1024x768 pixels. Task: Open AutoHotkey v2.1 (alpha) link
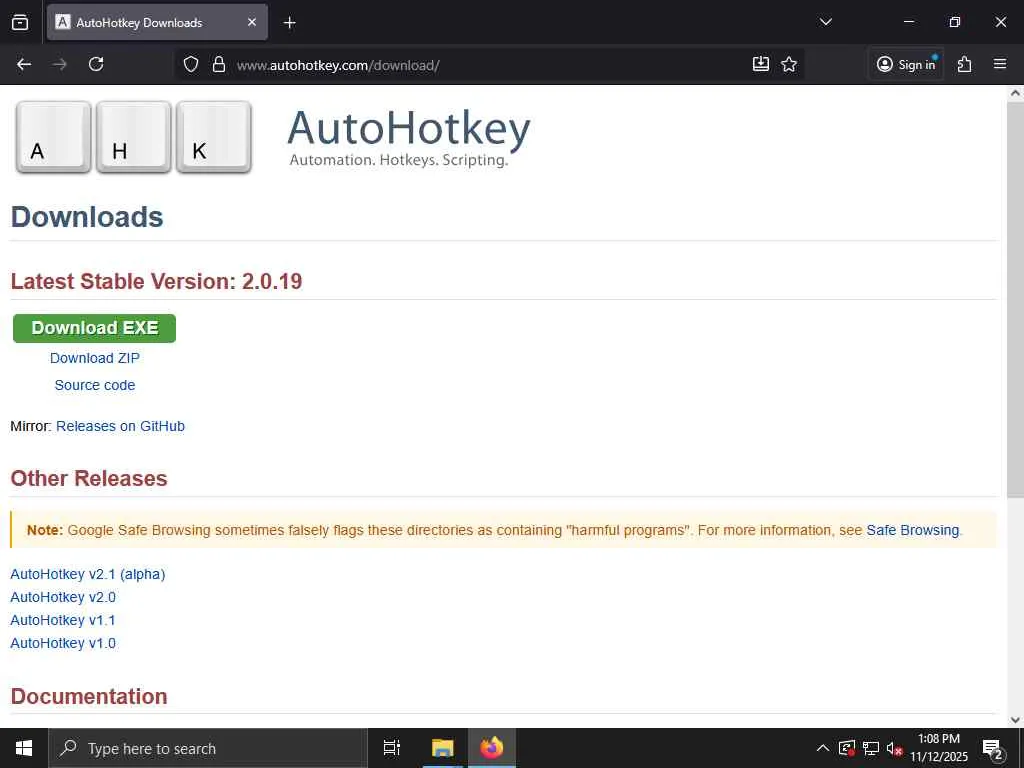pyautogui.click(x=88, y=574)
